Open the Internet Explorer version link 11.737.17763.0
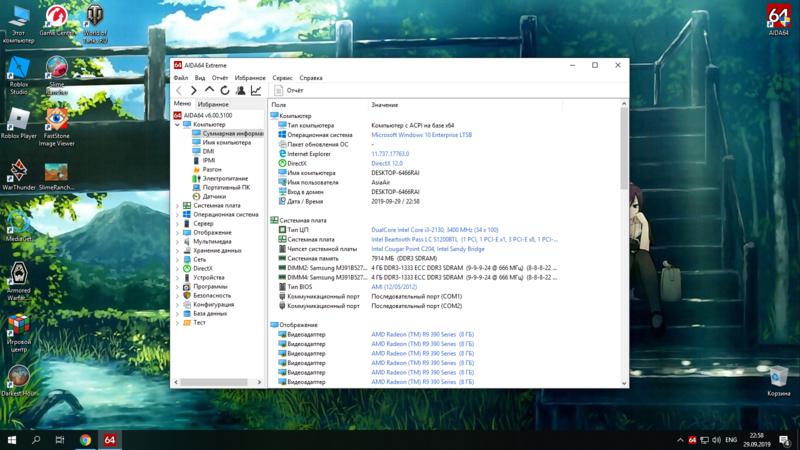 pyautogui.click(x=390, y=154)
